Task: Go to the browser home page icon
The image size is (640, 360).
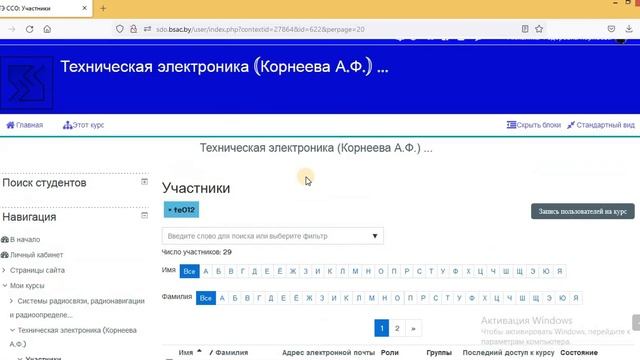Action: pos(47,29)
